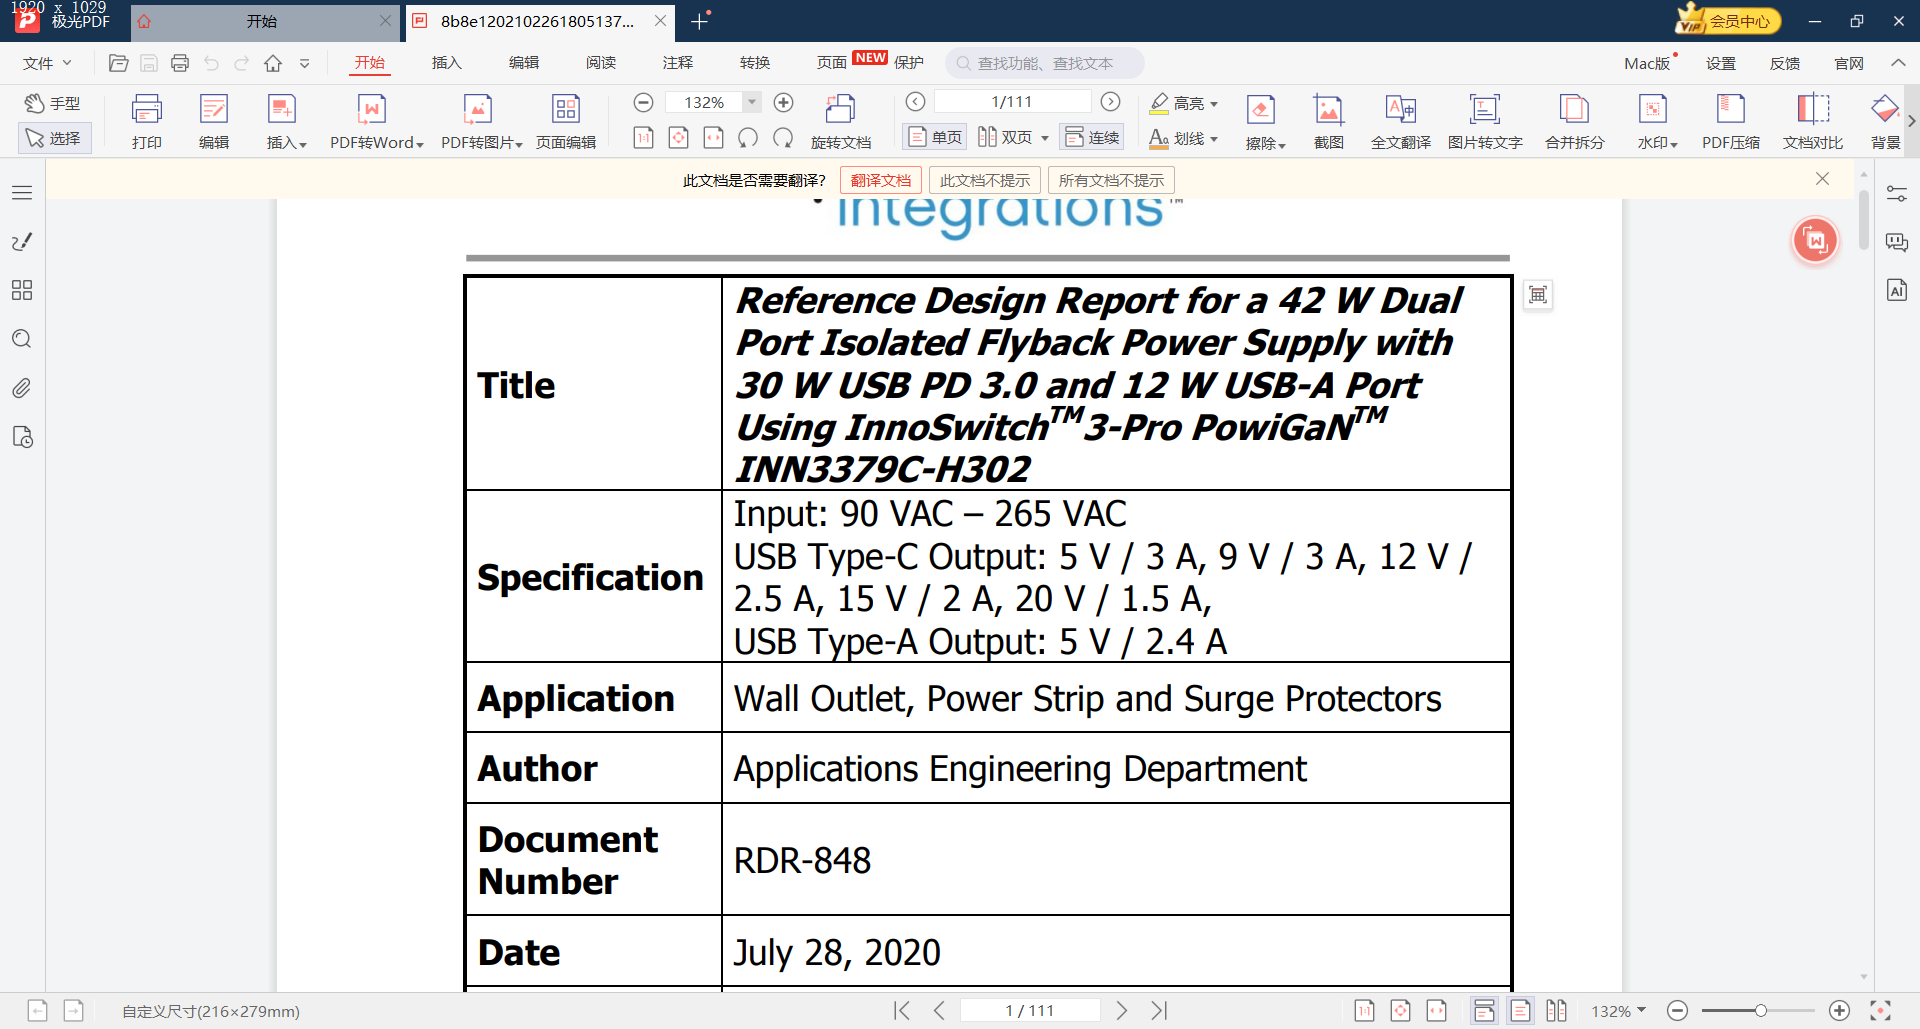Viewport: 1920px width, 1029px height.
Task: Open attachments panel paperclip icon
Action: pyautogui.click(x=22, y=388)
